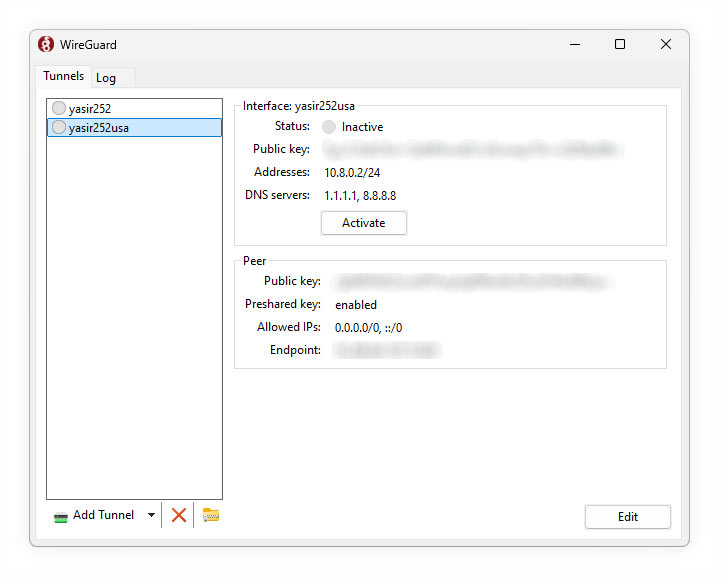Image resolution: width=721 pixels, height=583 pixels.
Task: Click the Allowed IPs value 0.0.0.0/0, ::/0
Action: tap(368, 328)
